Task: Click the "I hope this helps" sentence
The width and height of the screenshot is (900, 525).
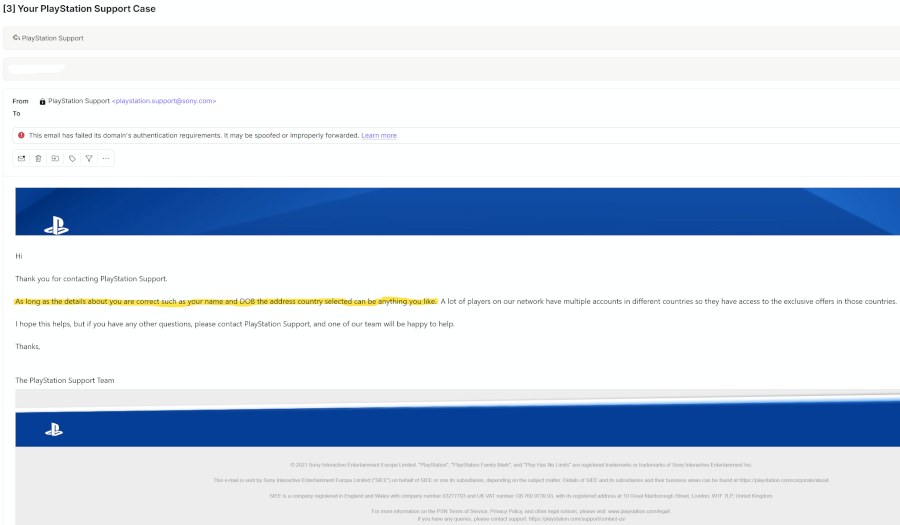Action: tap(235, 324)
